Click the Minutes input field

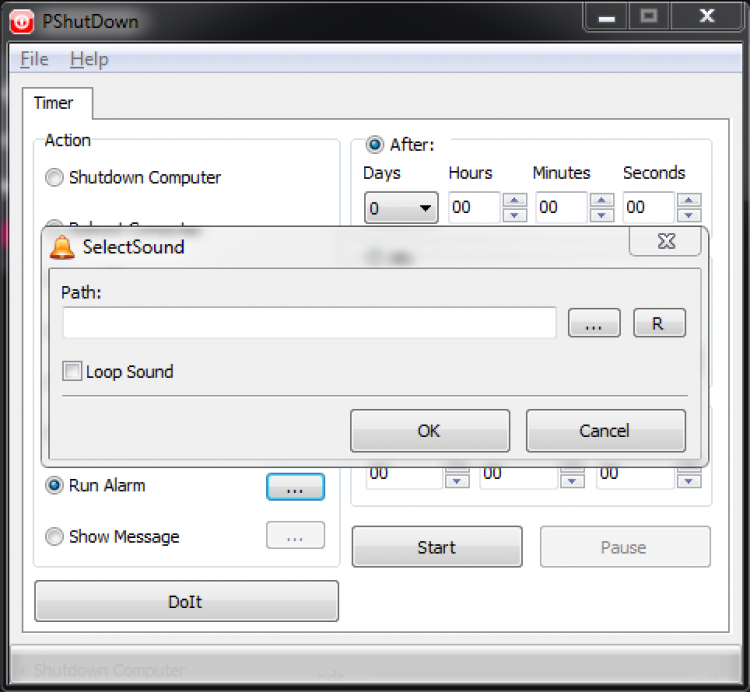click(562, 208)
